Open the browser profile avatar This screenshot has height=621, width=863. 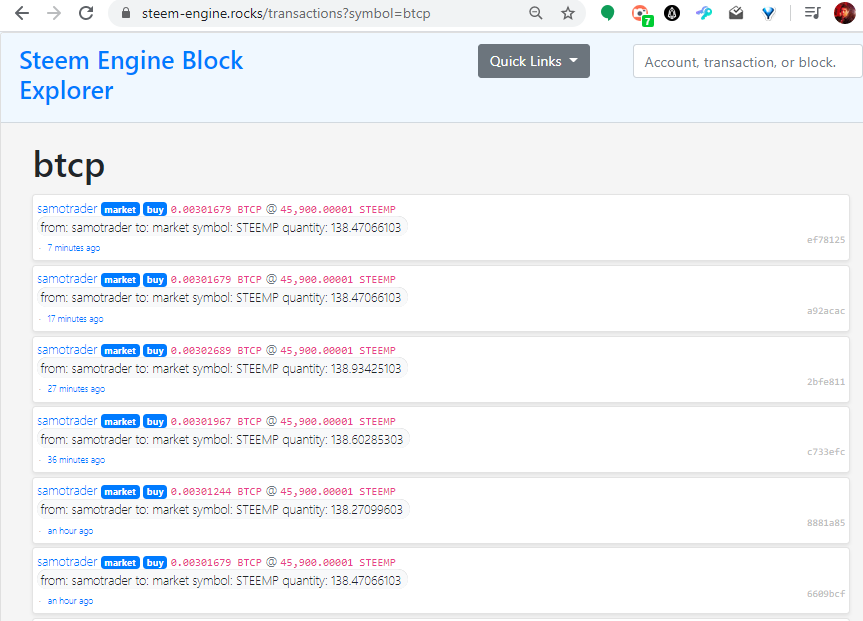pos(844,13)
